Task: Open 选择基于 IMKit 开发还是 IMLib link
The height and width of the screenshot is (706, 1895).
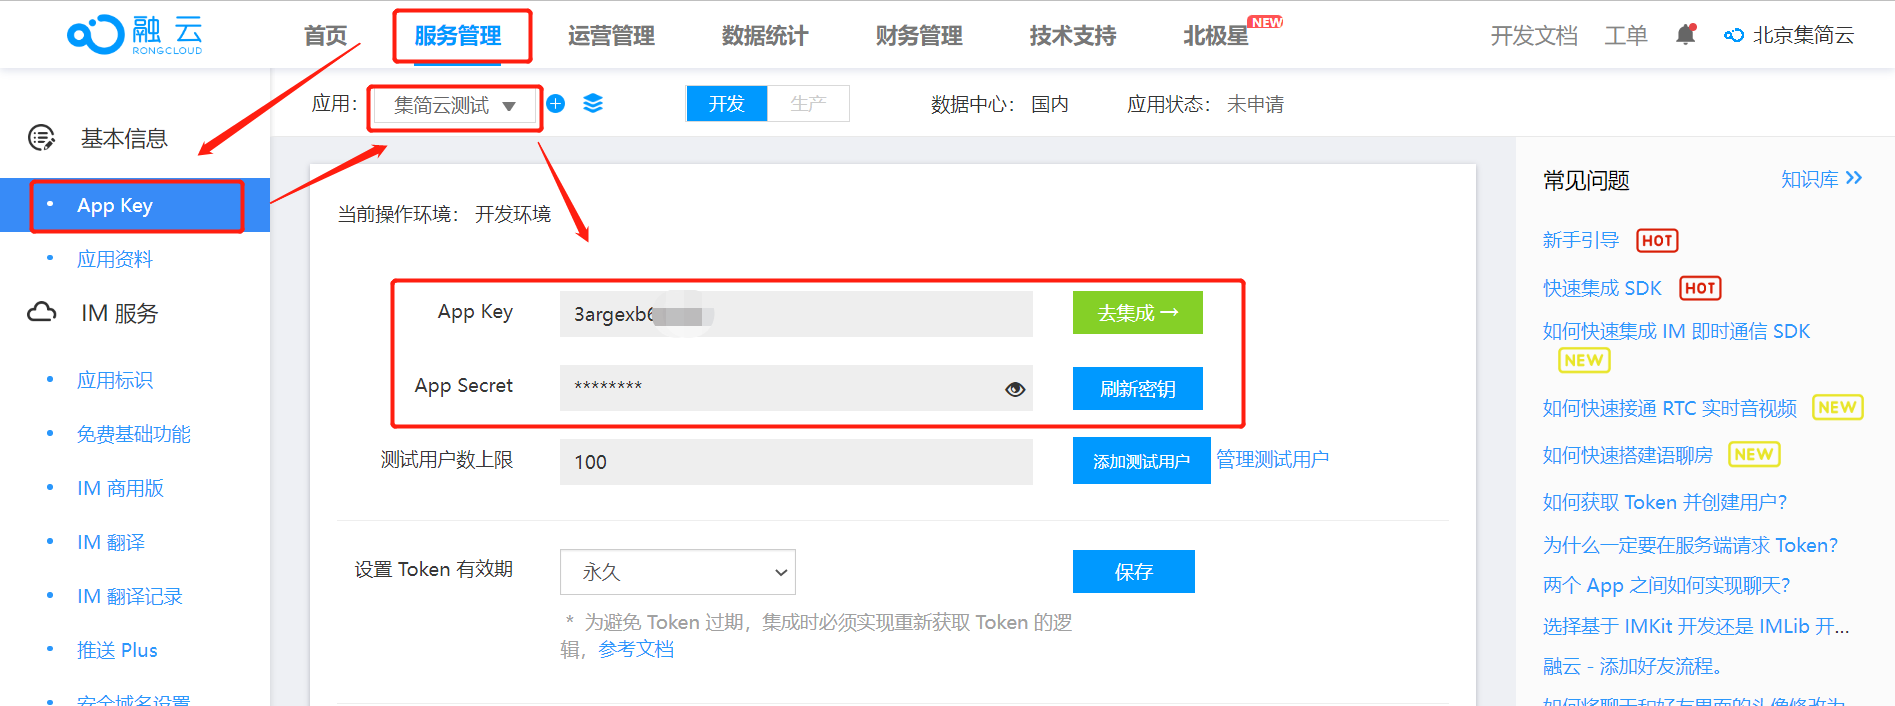Action: [x=1696, y=626]
